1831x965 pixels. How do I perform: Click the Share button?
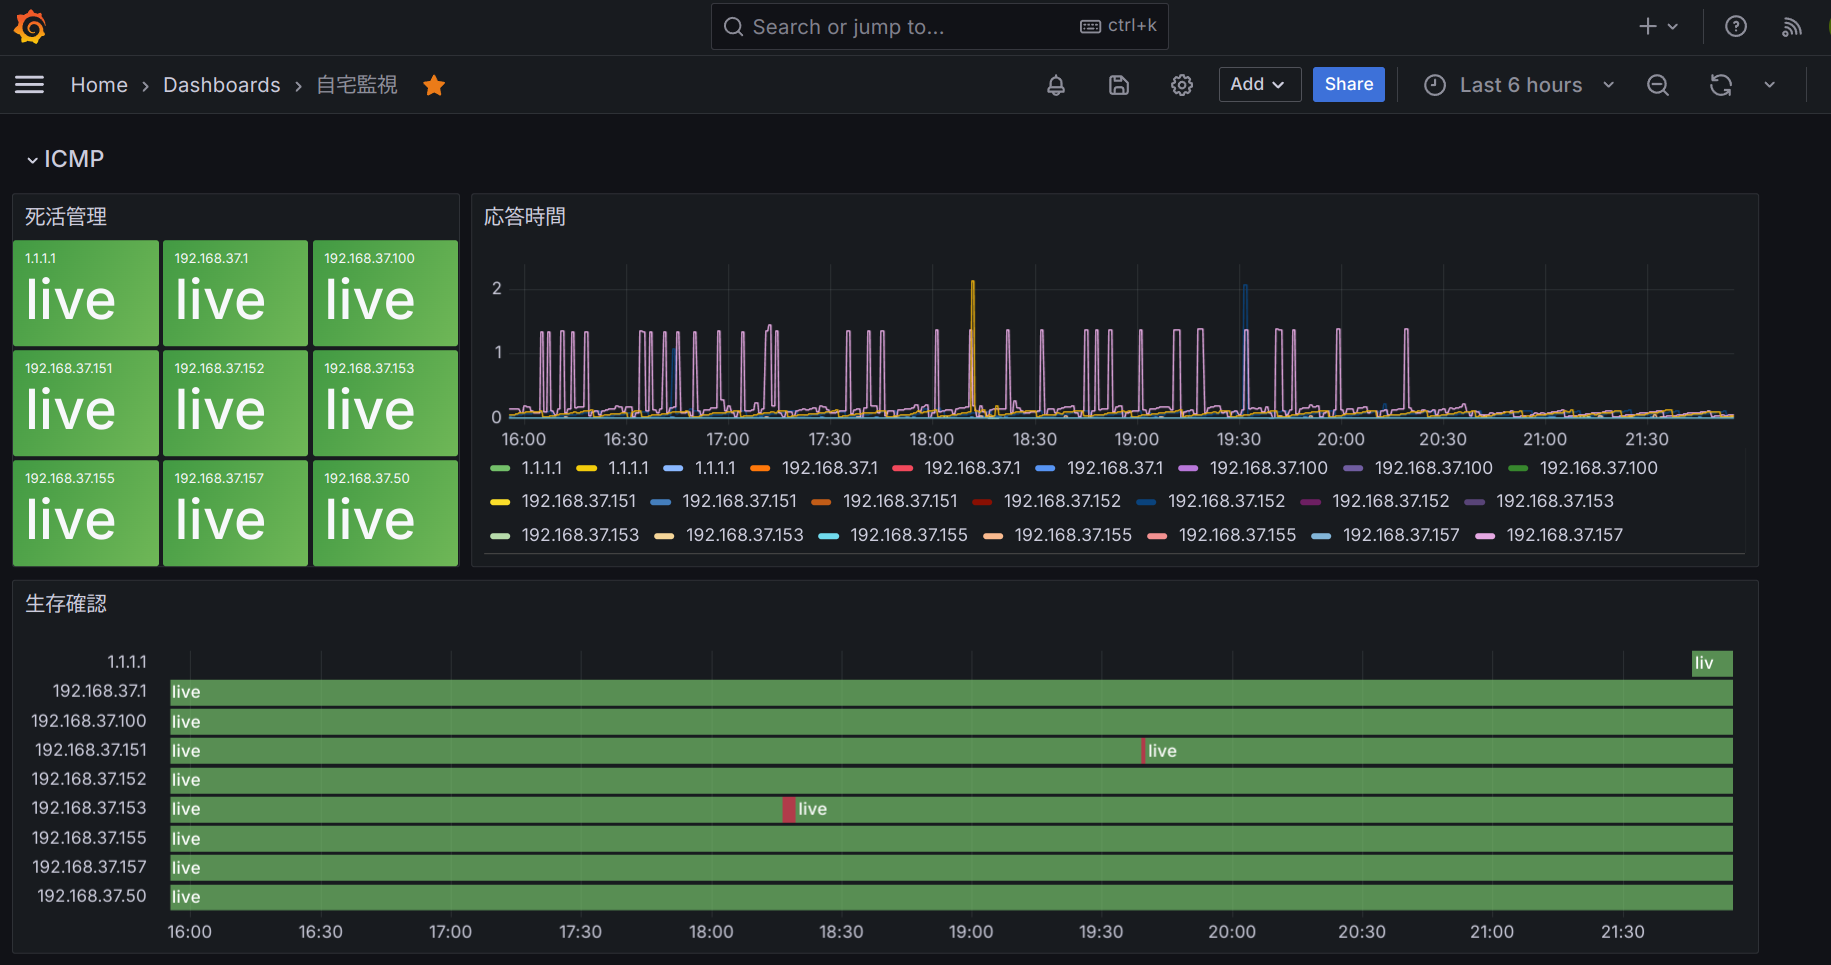tap(1349, 85)
